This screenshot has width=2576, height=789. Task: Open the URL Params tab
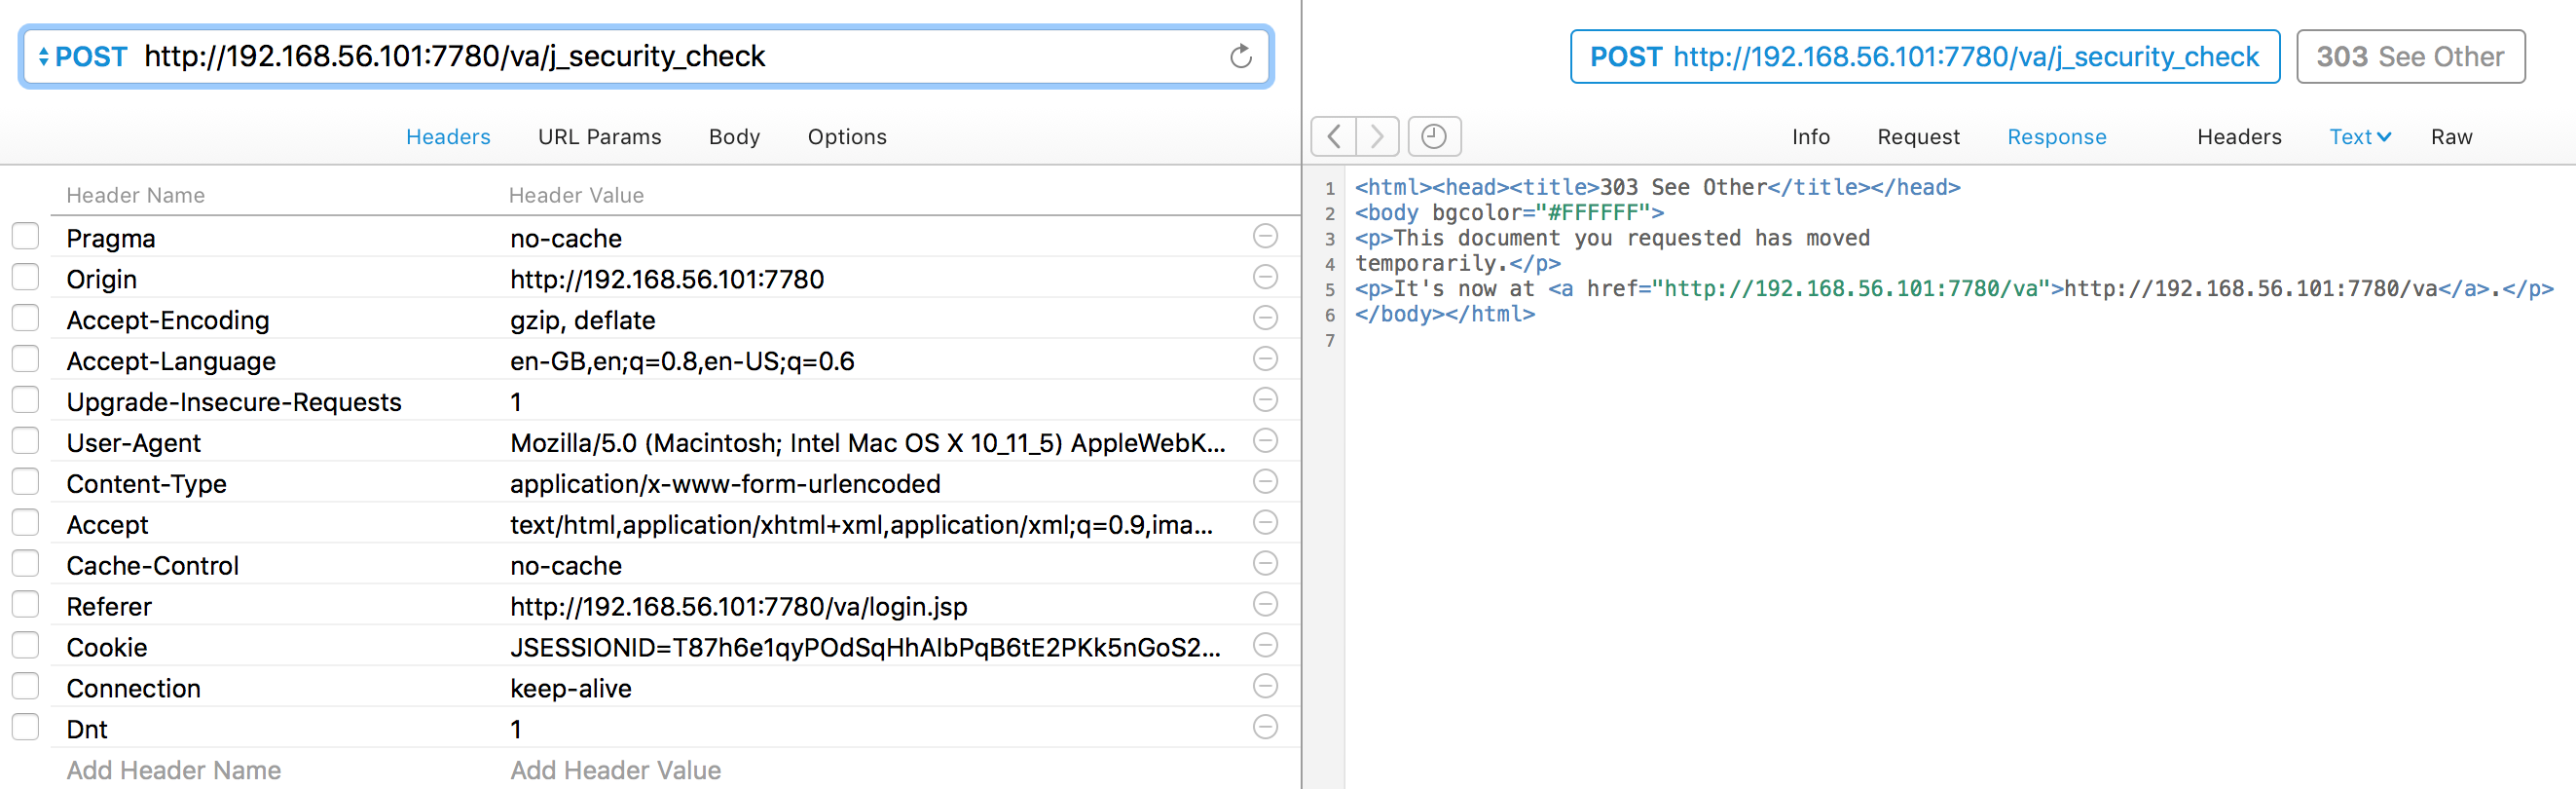point(599,137)
